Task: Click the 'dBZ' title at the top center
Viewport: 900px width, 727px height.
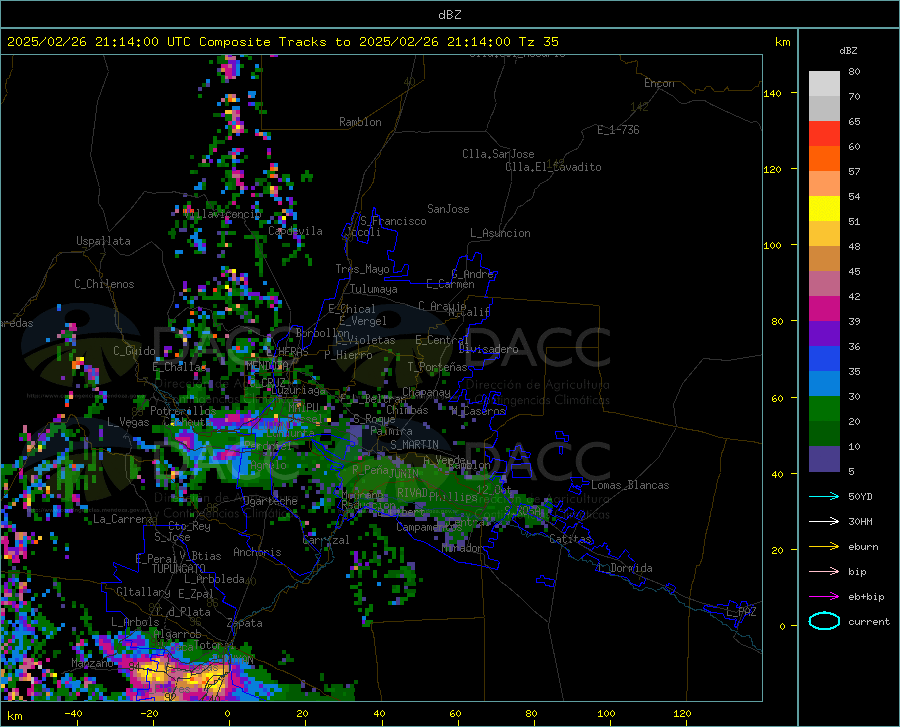Action: pyautogui.click(x=449, y=15)
